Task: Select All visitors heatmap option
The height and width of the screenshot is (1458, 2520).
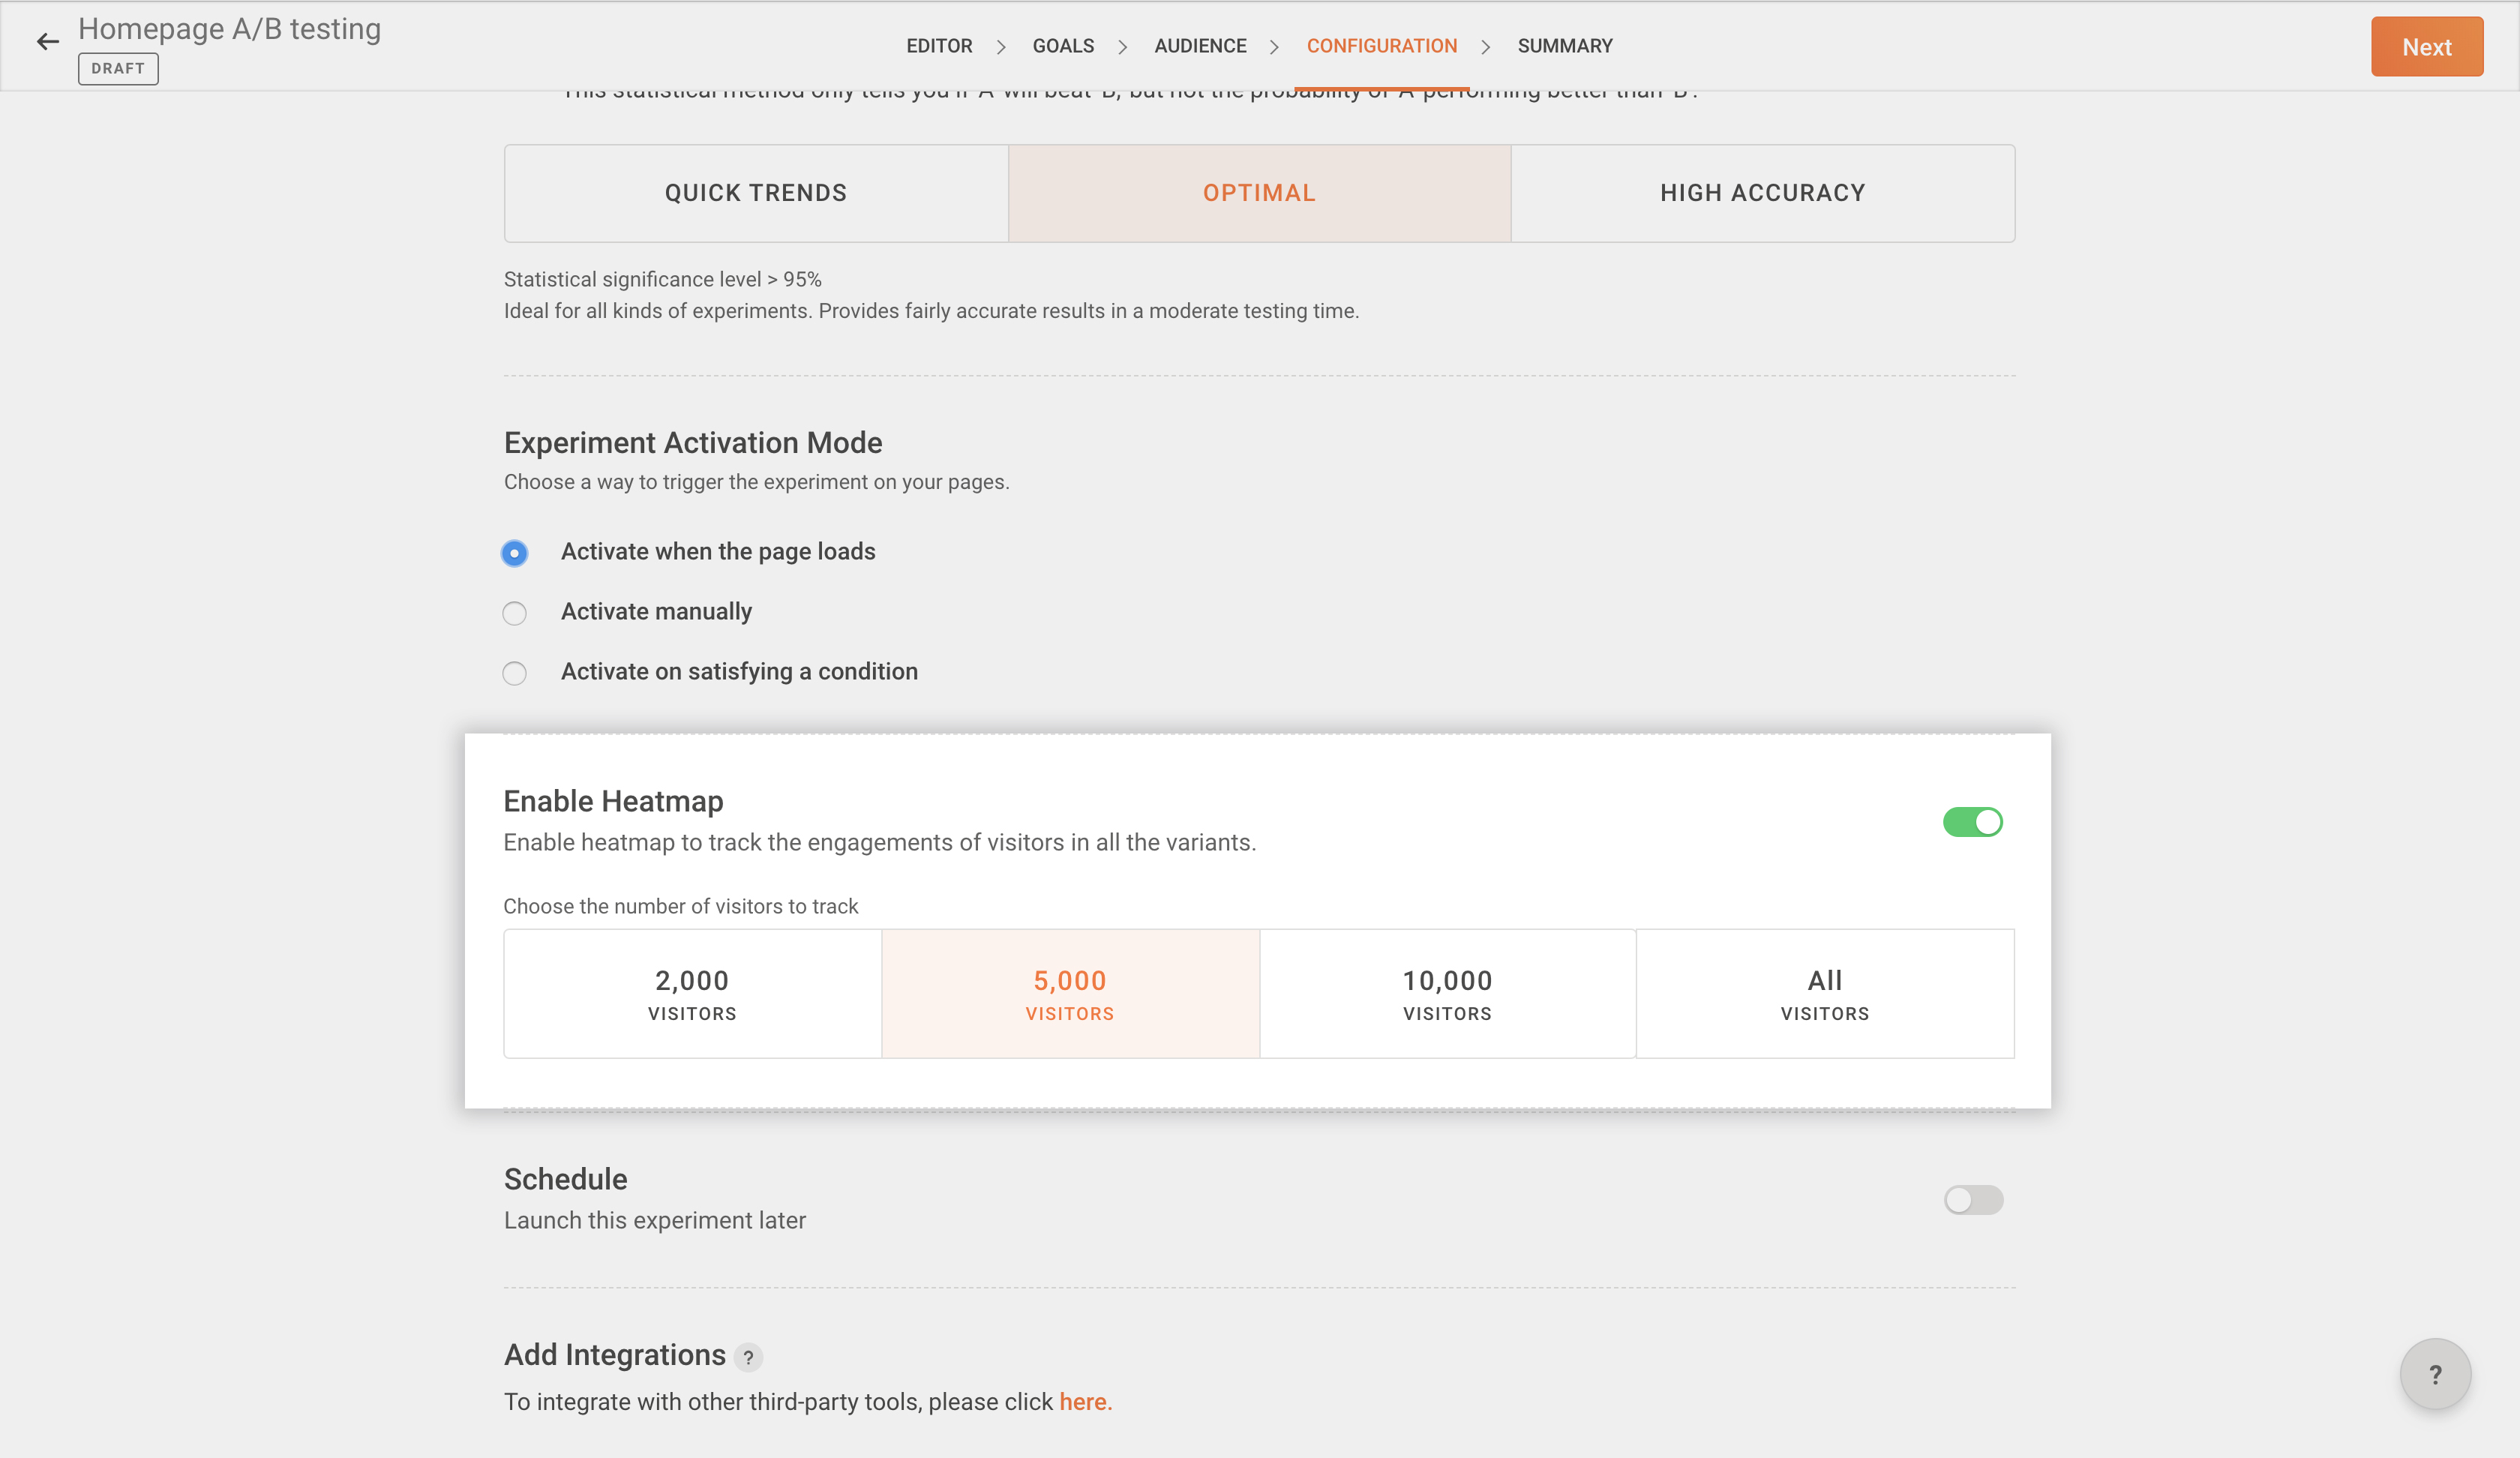Action: point(1824,994)
